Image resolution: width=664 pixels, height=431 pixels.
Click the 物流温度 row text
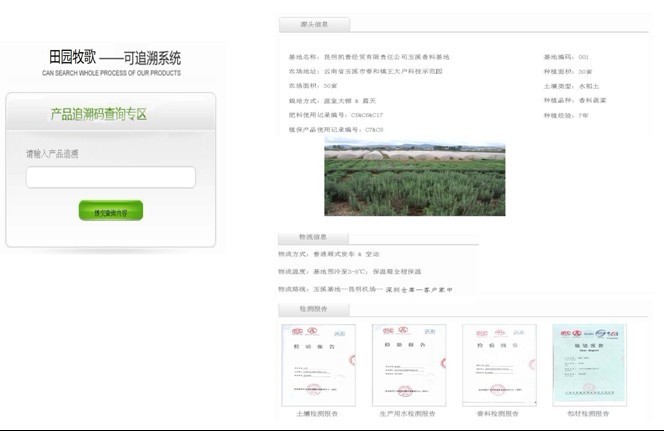pyautogui.click(x=350, y=271)
